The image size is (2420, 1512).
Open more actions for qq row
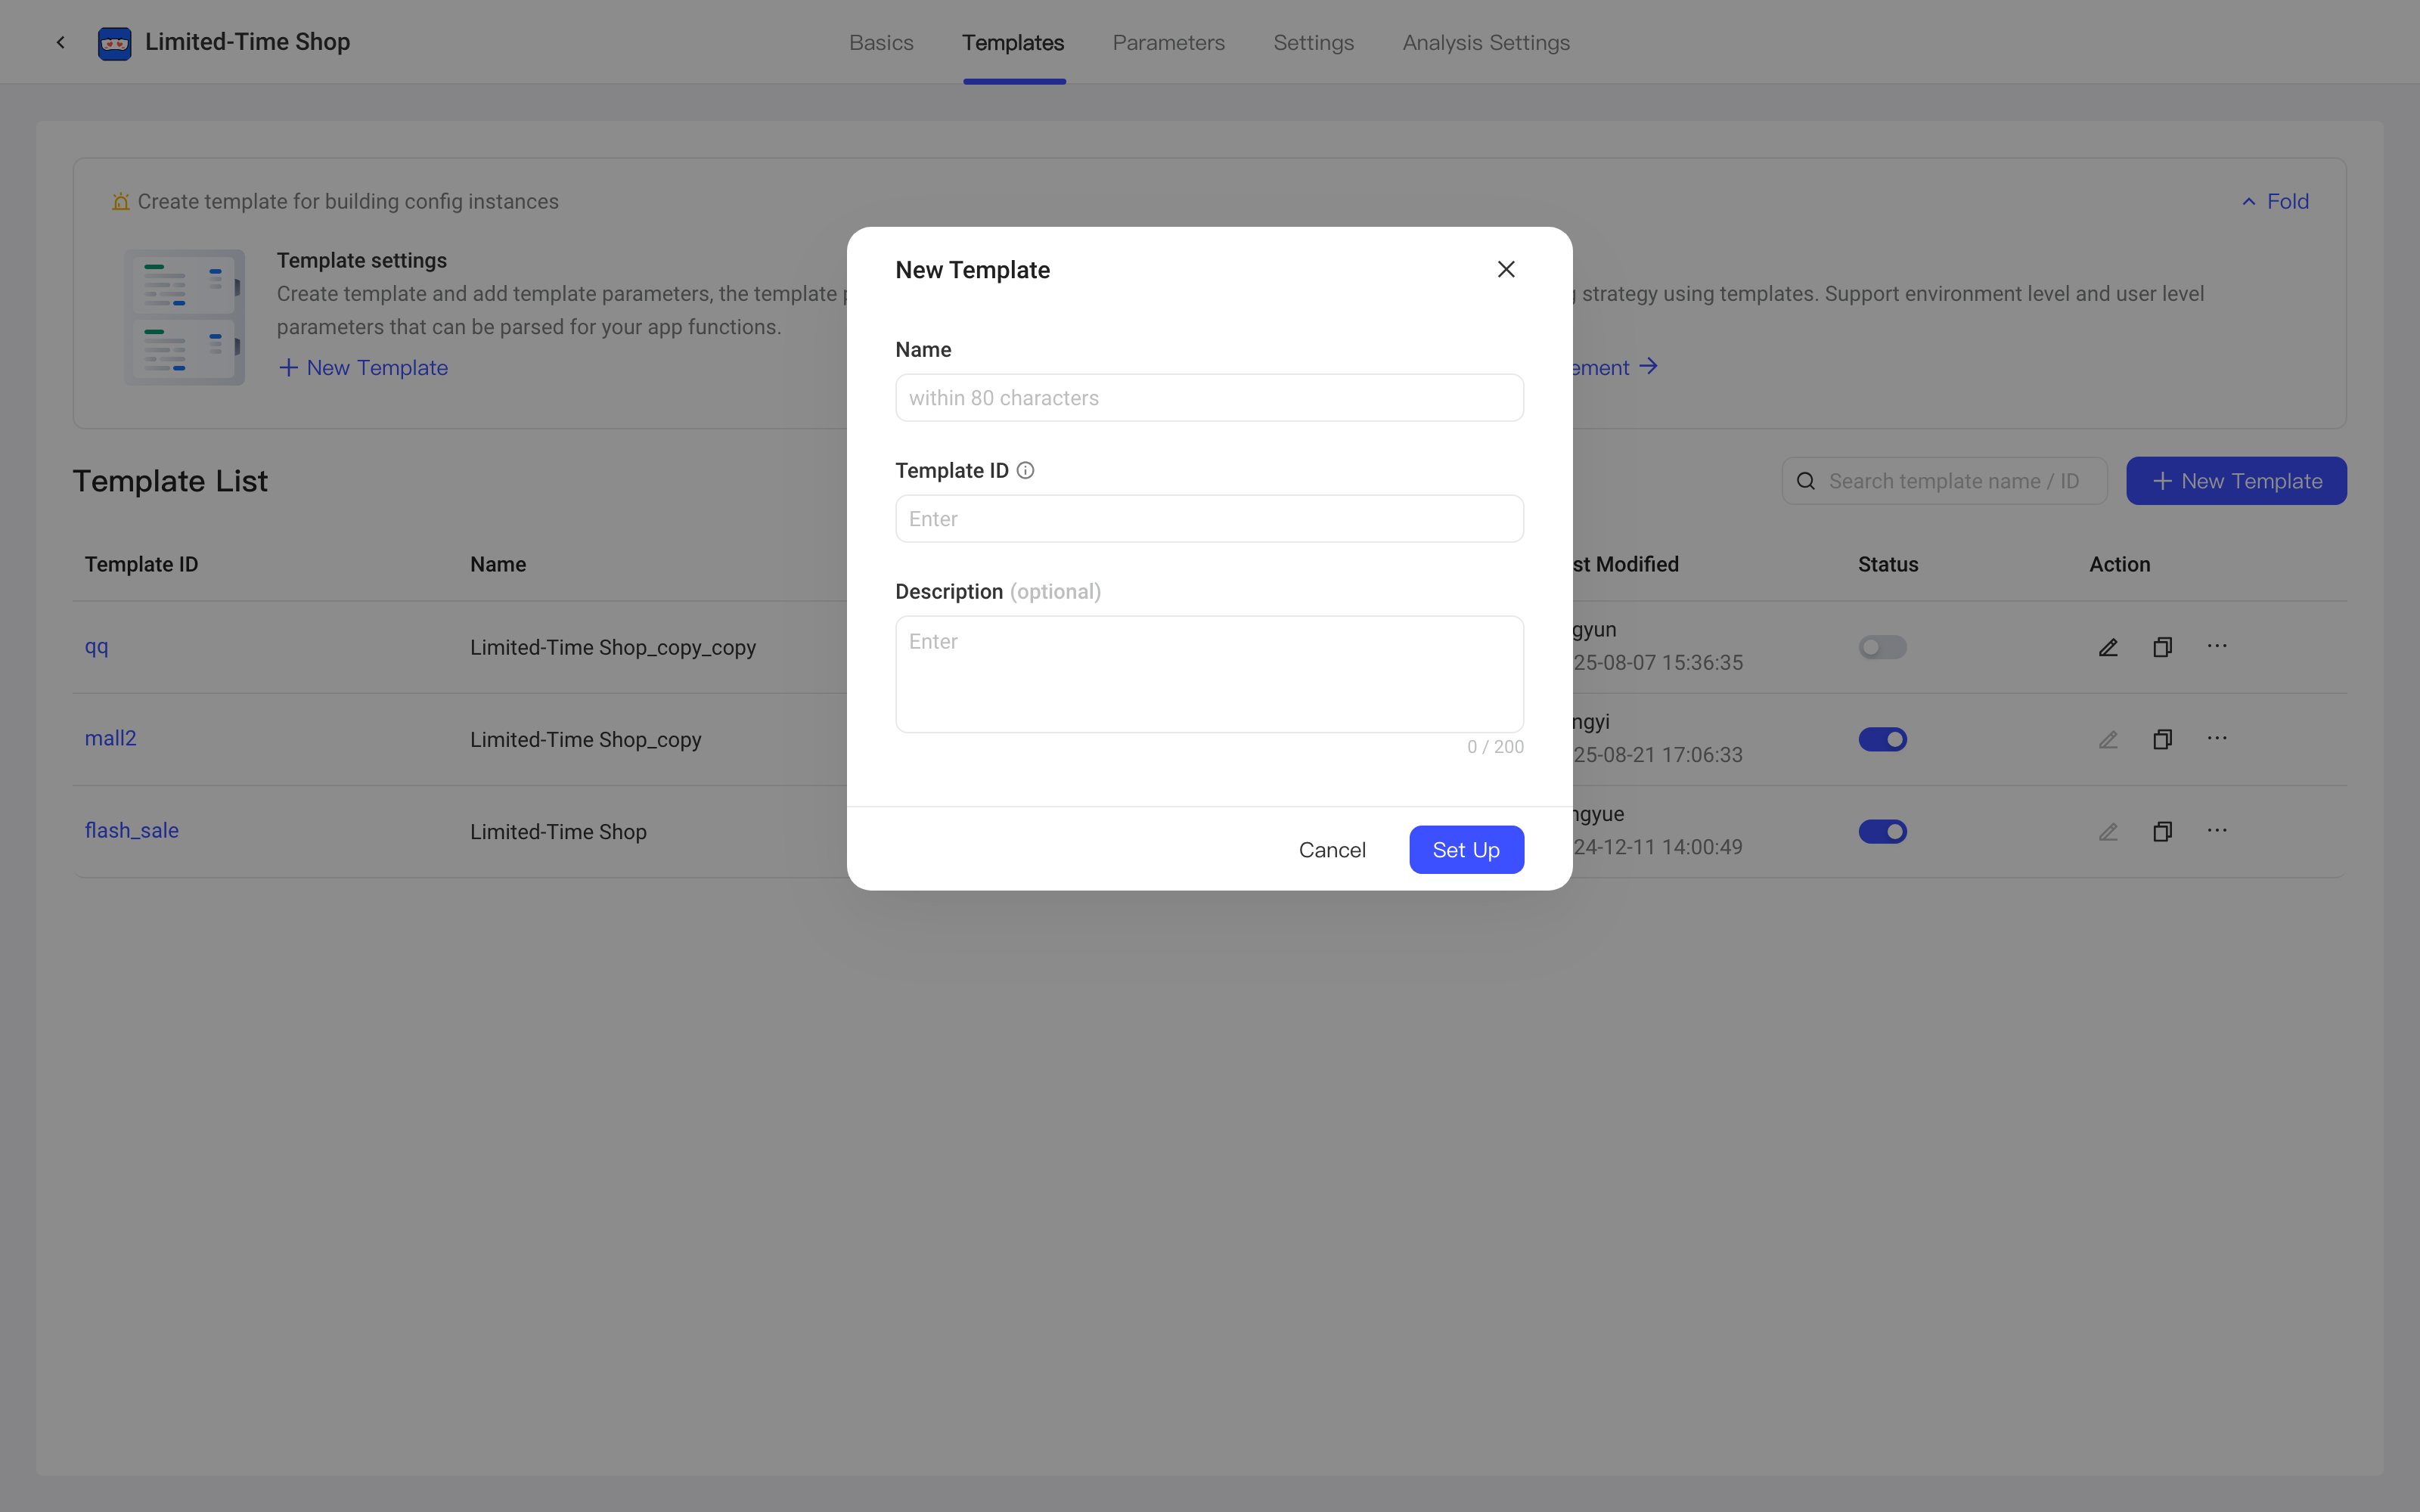coord(2217,646)
